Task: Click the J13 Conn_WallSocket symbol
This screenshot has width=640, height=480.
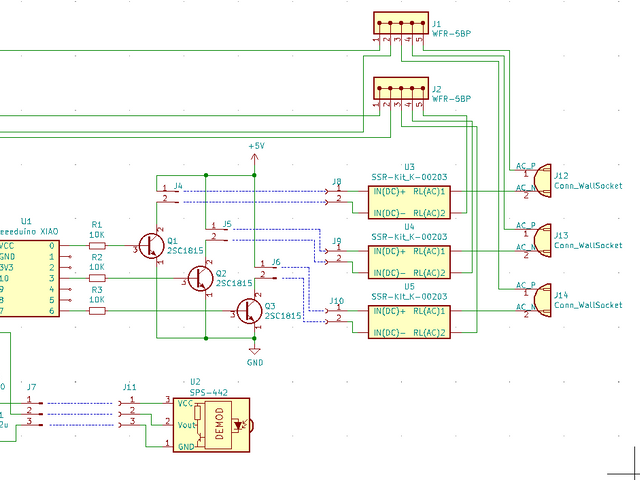Action: click(543, 240)
